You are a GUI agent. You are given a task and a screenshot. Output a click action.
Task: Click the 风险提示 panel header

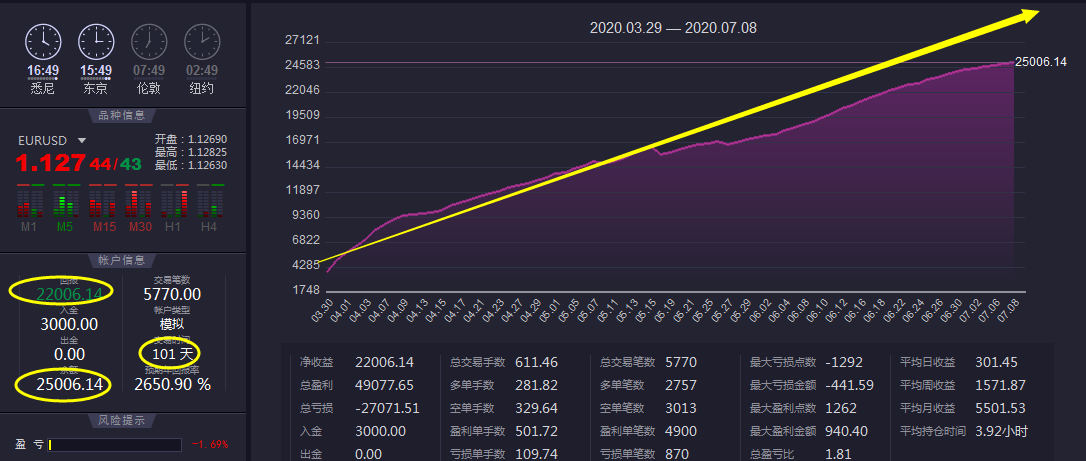(x=122, y=420)
